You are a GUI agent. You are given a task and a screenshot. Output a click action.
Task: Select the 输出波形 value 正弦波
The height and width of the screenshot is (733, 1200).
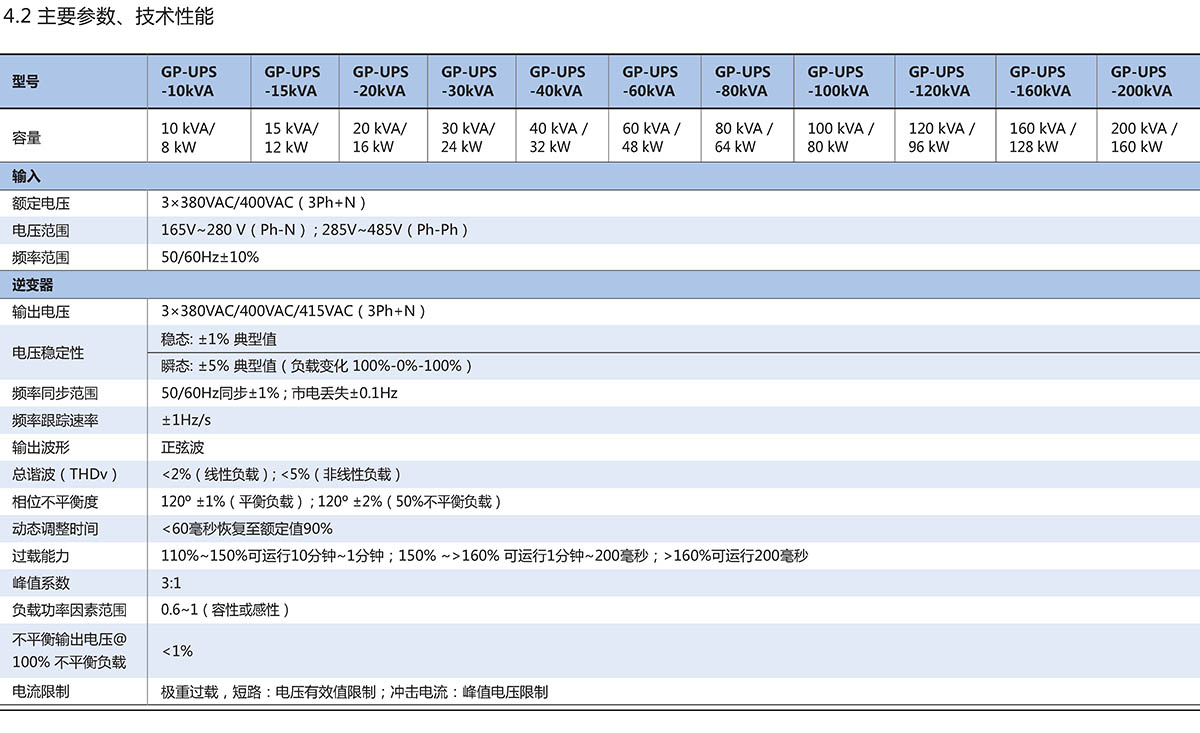[183, 447]
